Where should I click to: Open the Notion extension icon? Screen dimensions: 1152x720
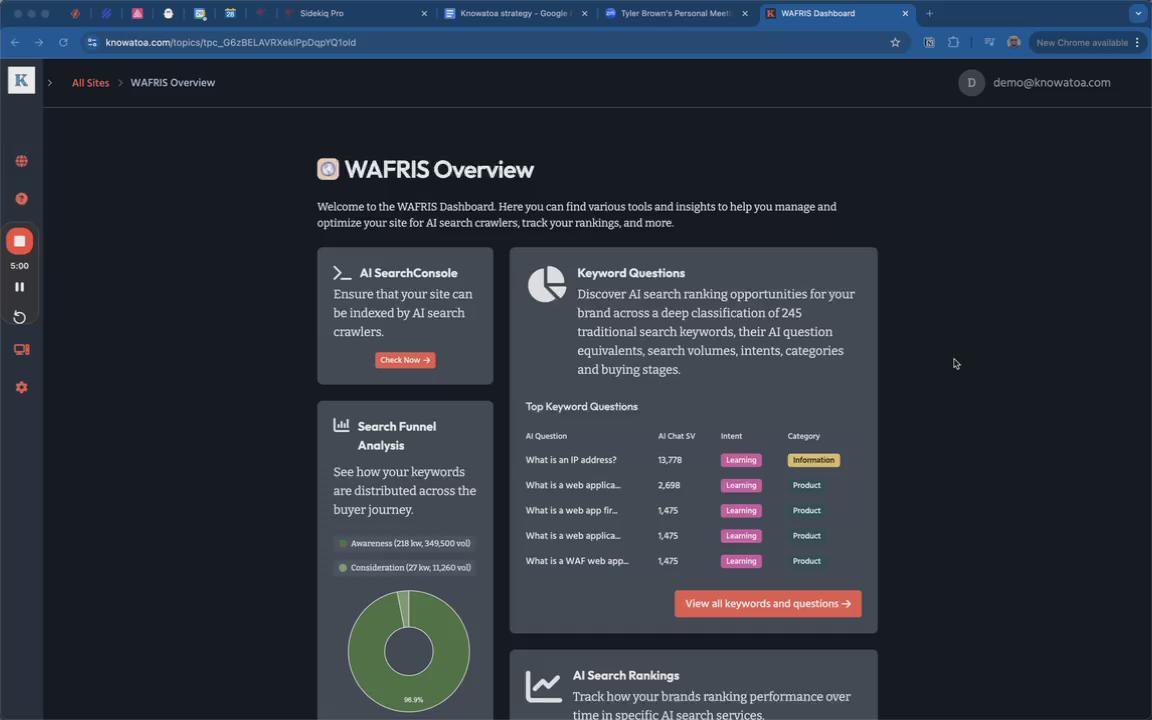tap(929, 43)
